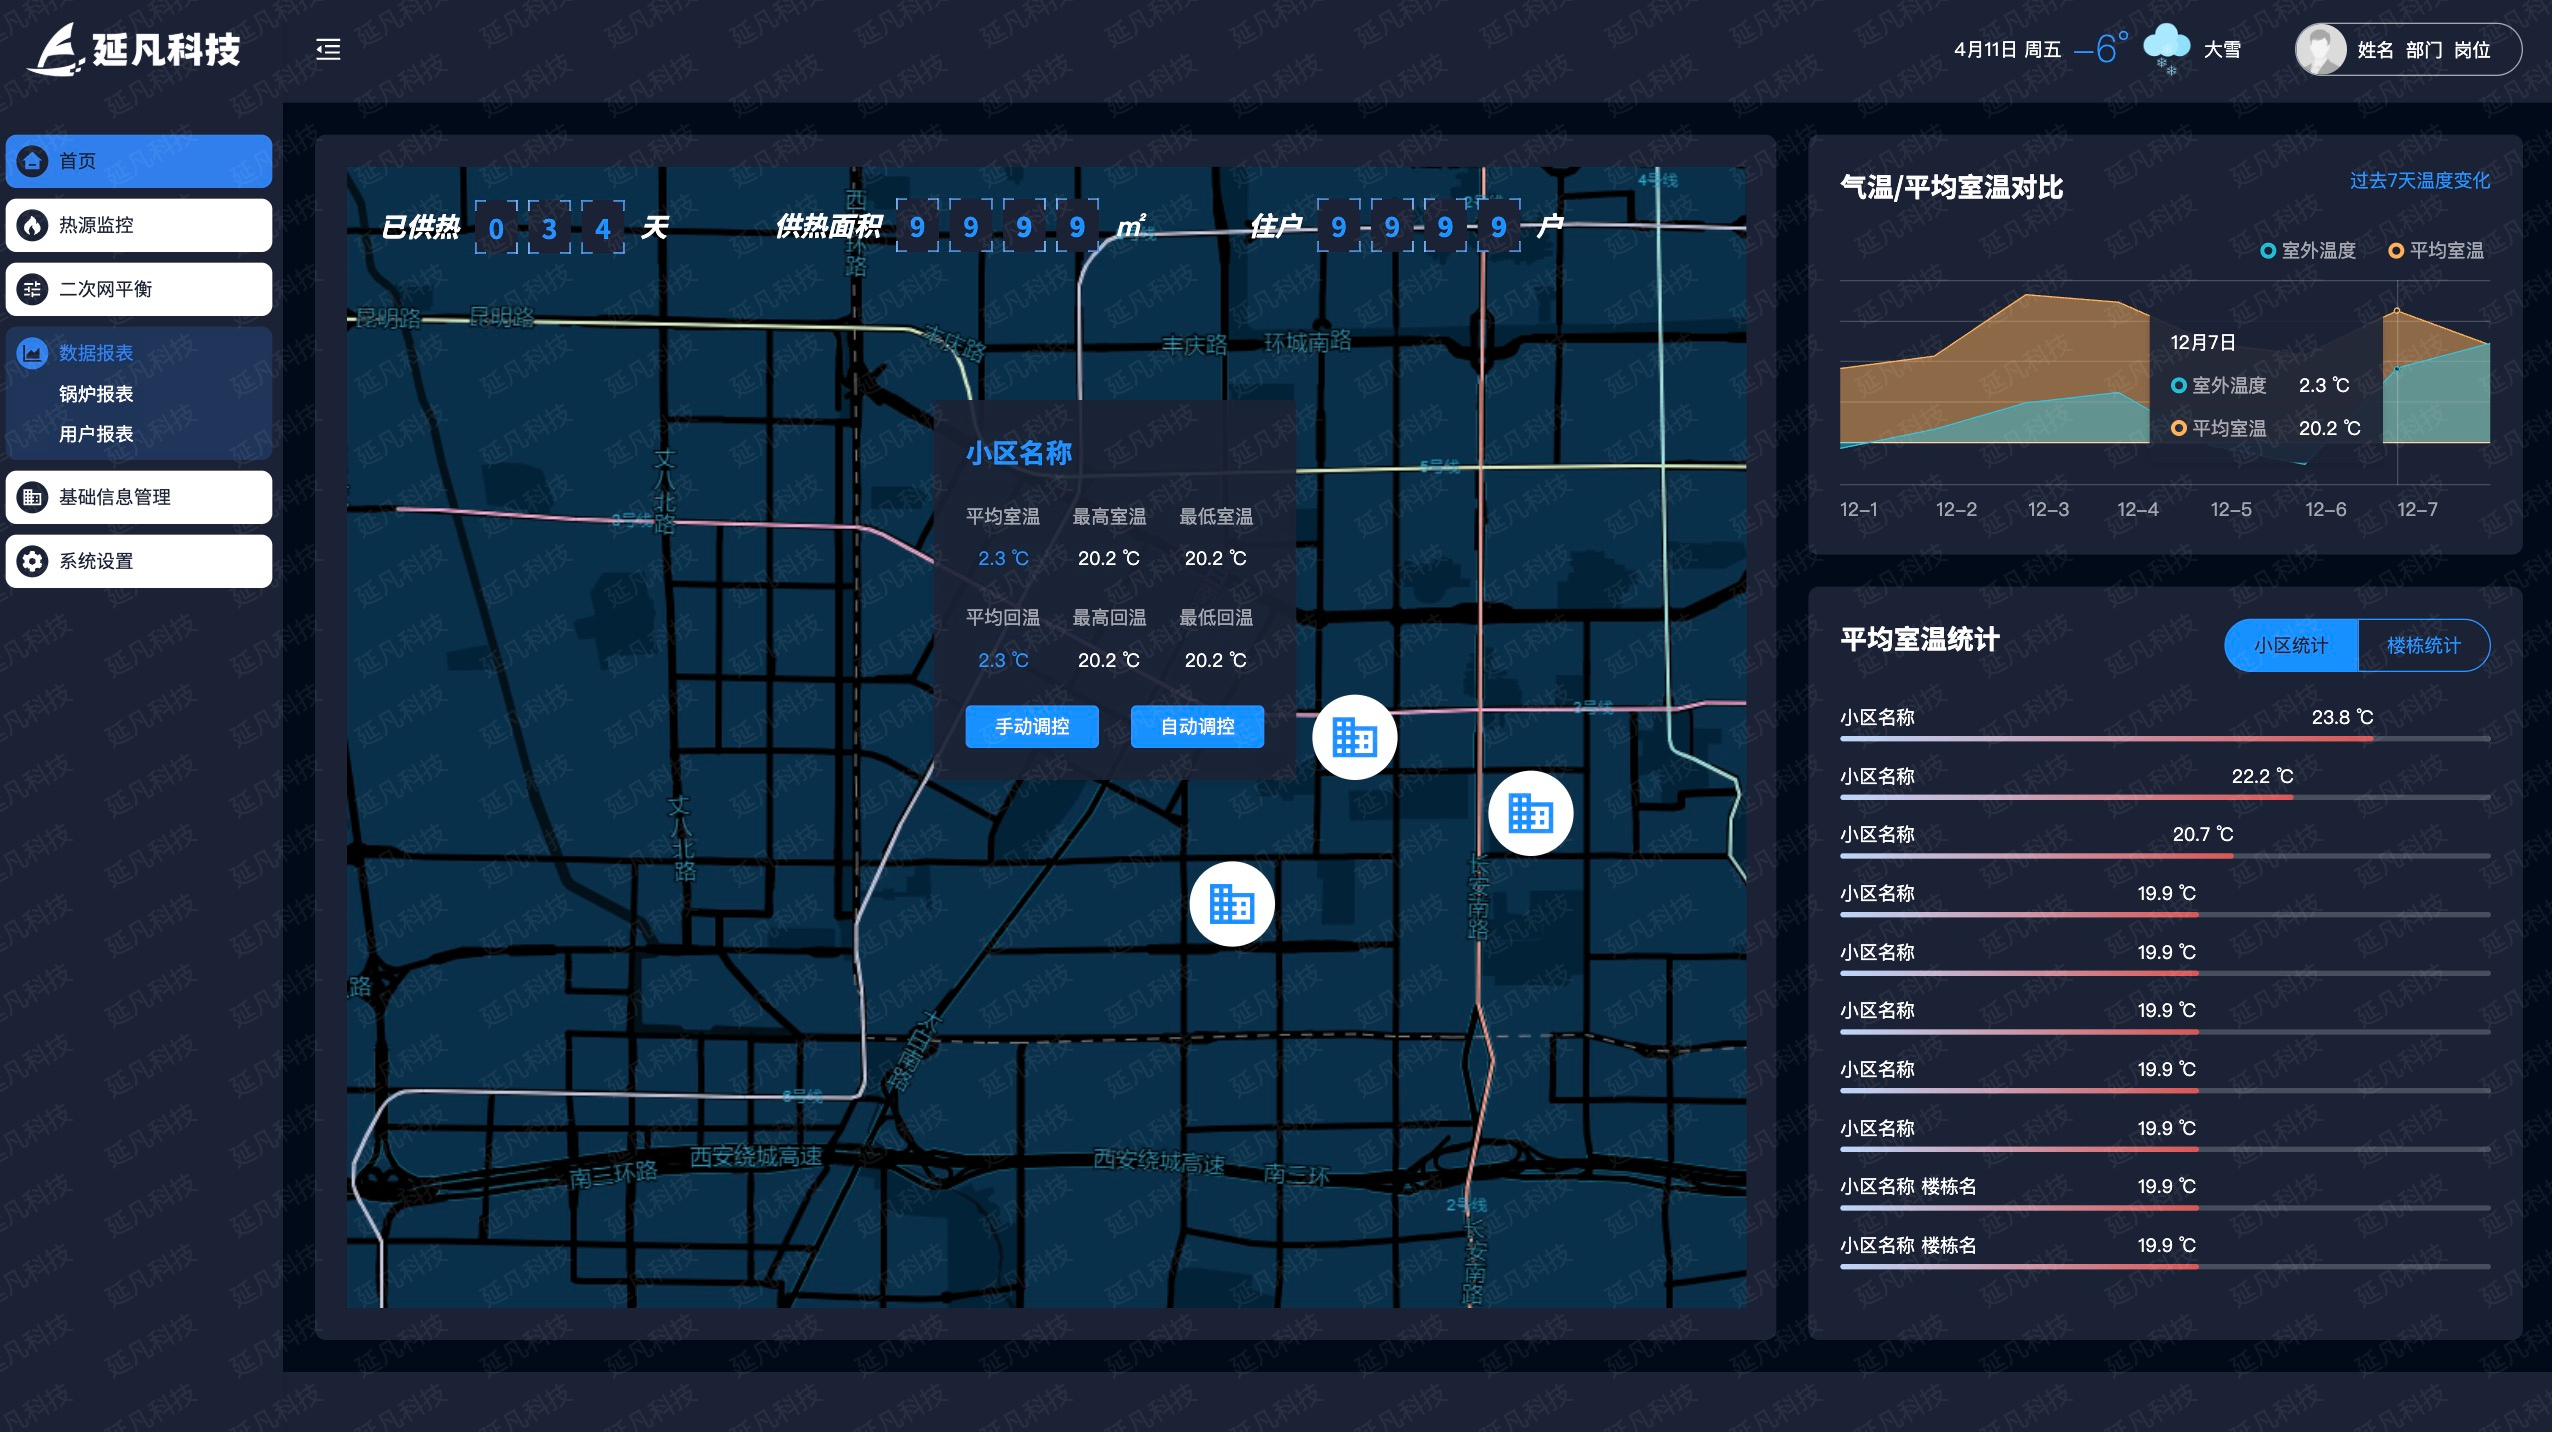2552x1432 pixels.
Task: Click the user avatar picture
Action: pyautogui.click(x=2320, y=49)
